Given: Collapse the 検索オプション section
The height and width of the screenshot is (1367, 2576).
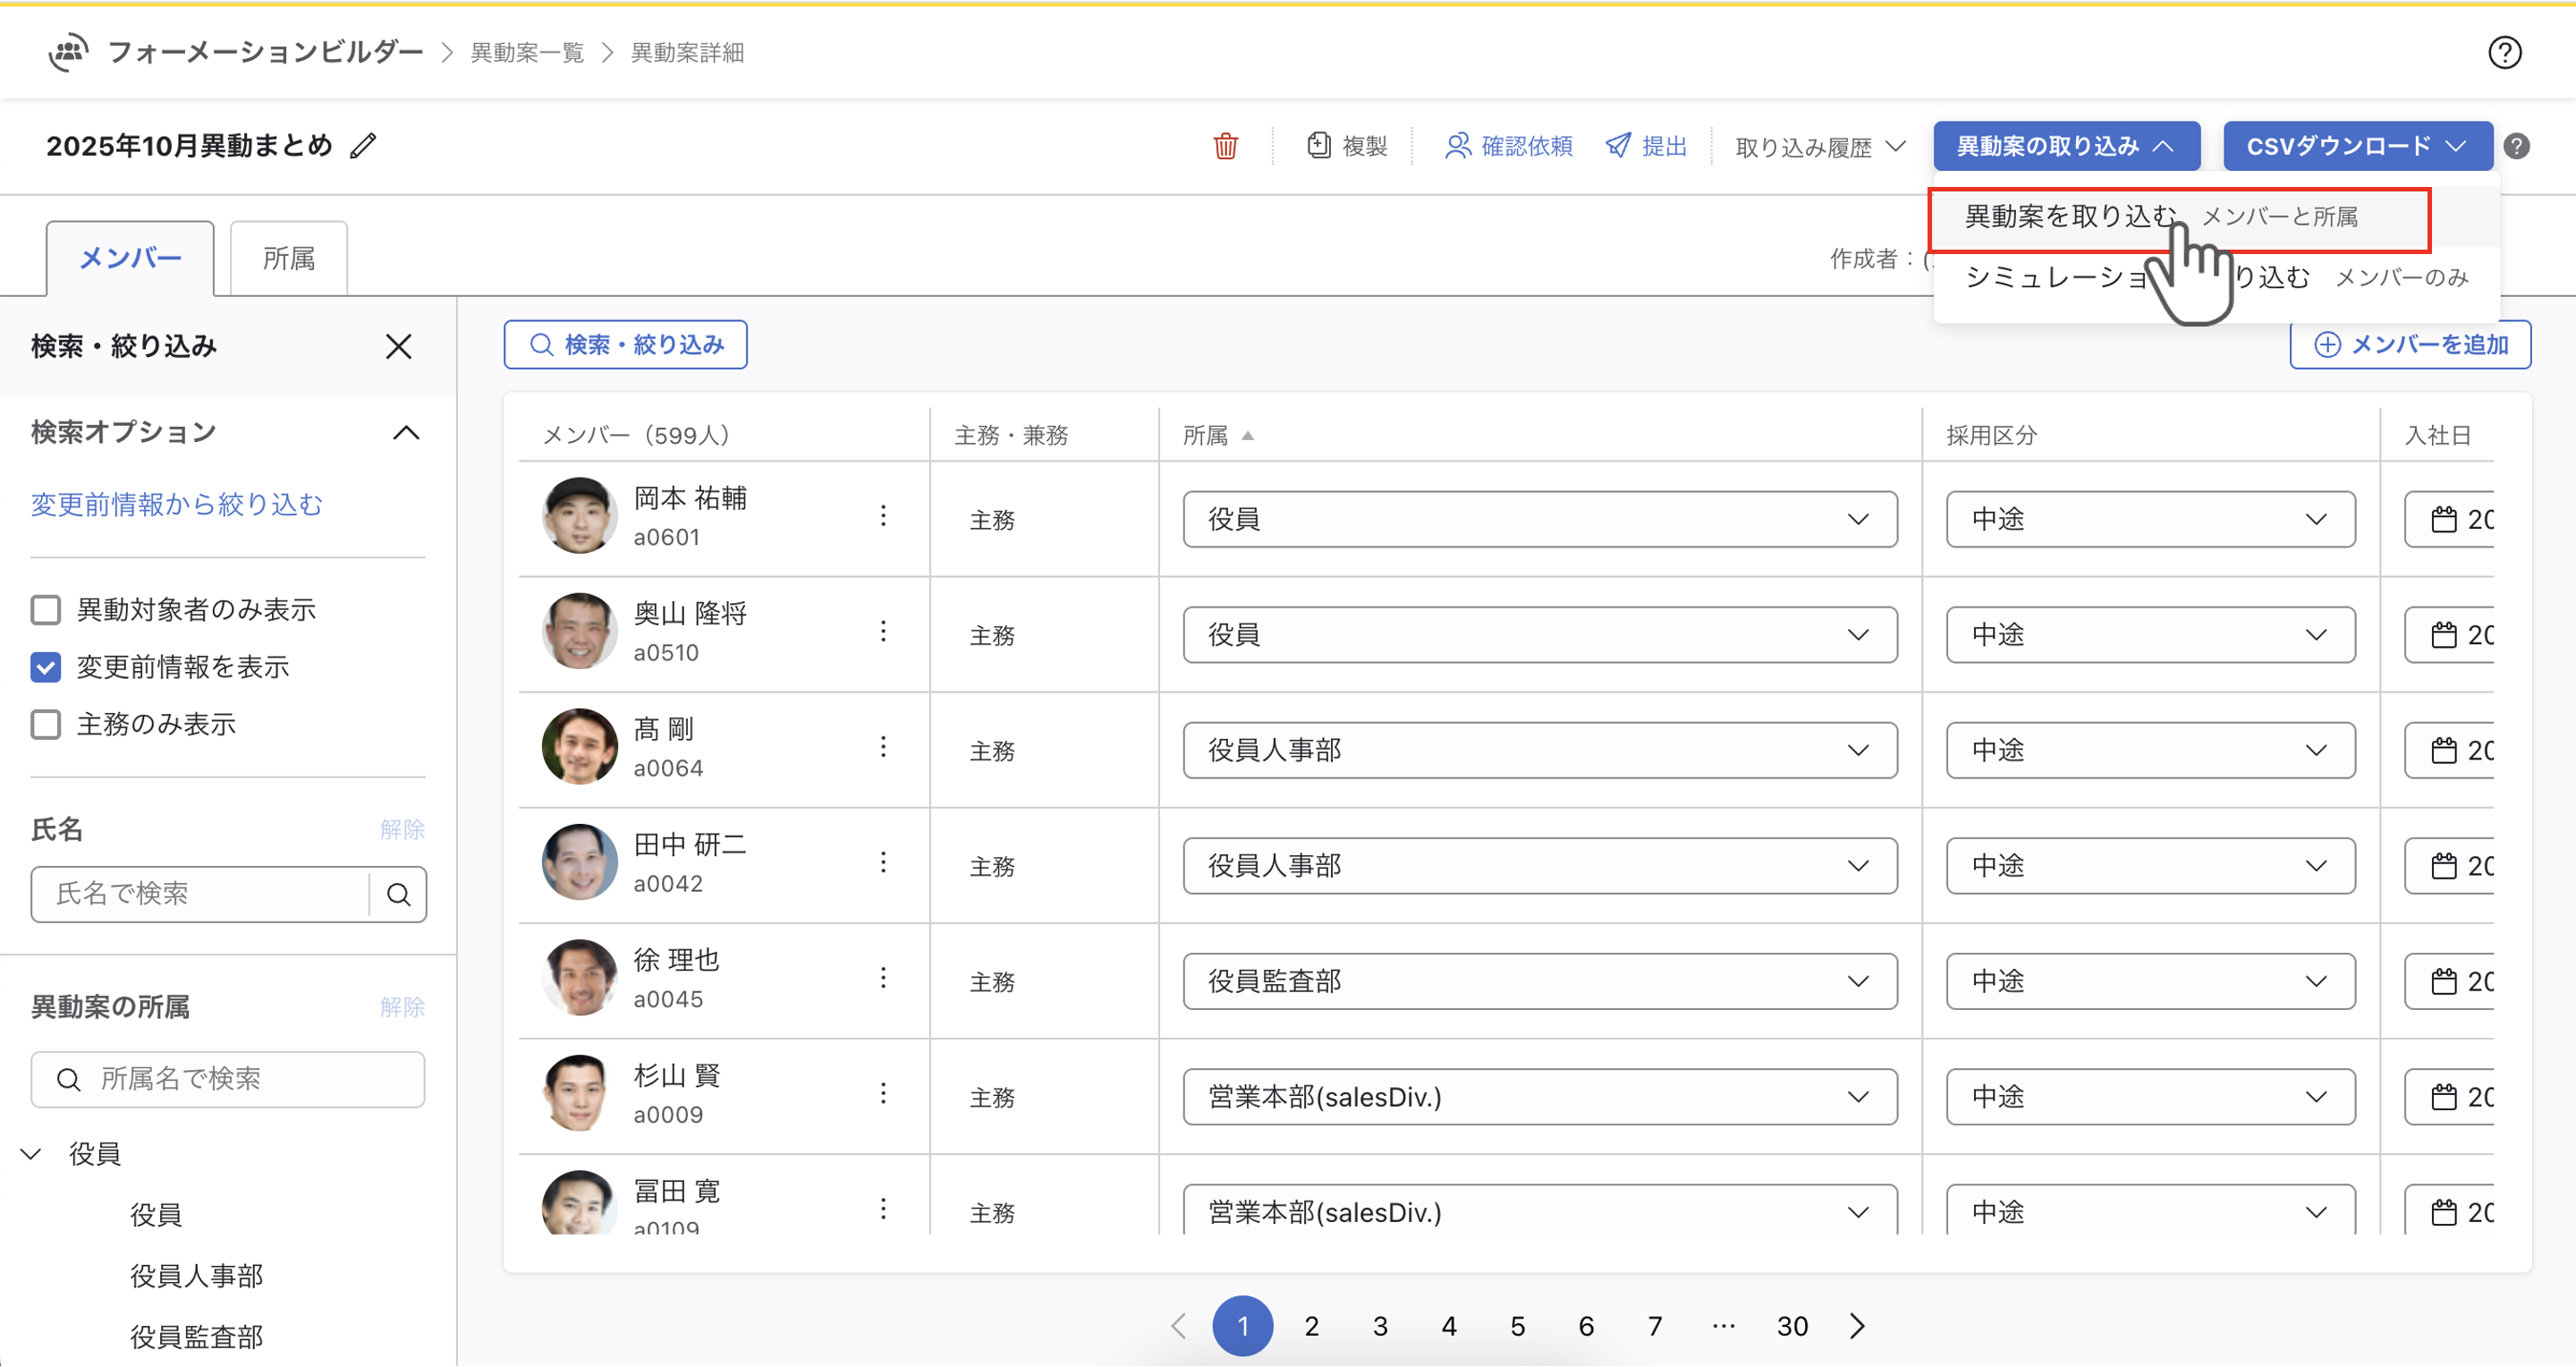Looking at the screenshot, I should pos(406,433).
